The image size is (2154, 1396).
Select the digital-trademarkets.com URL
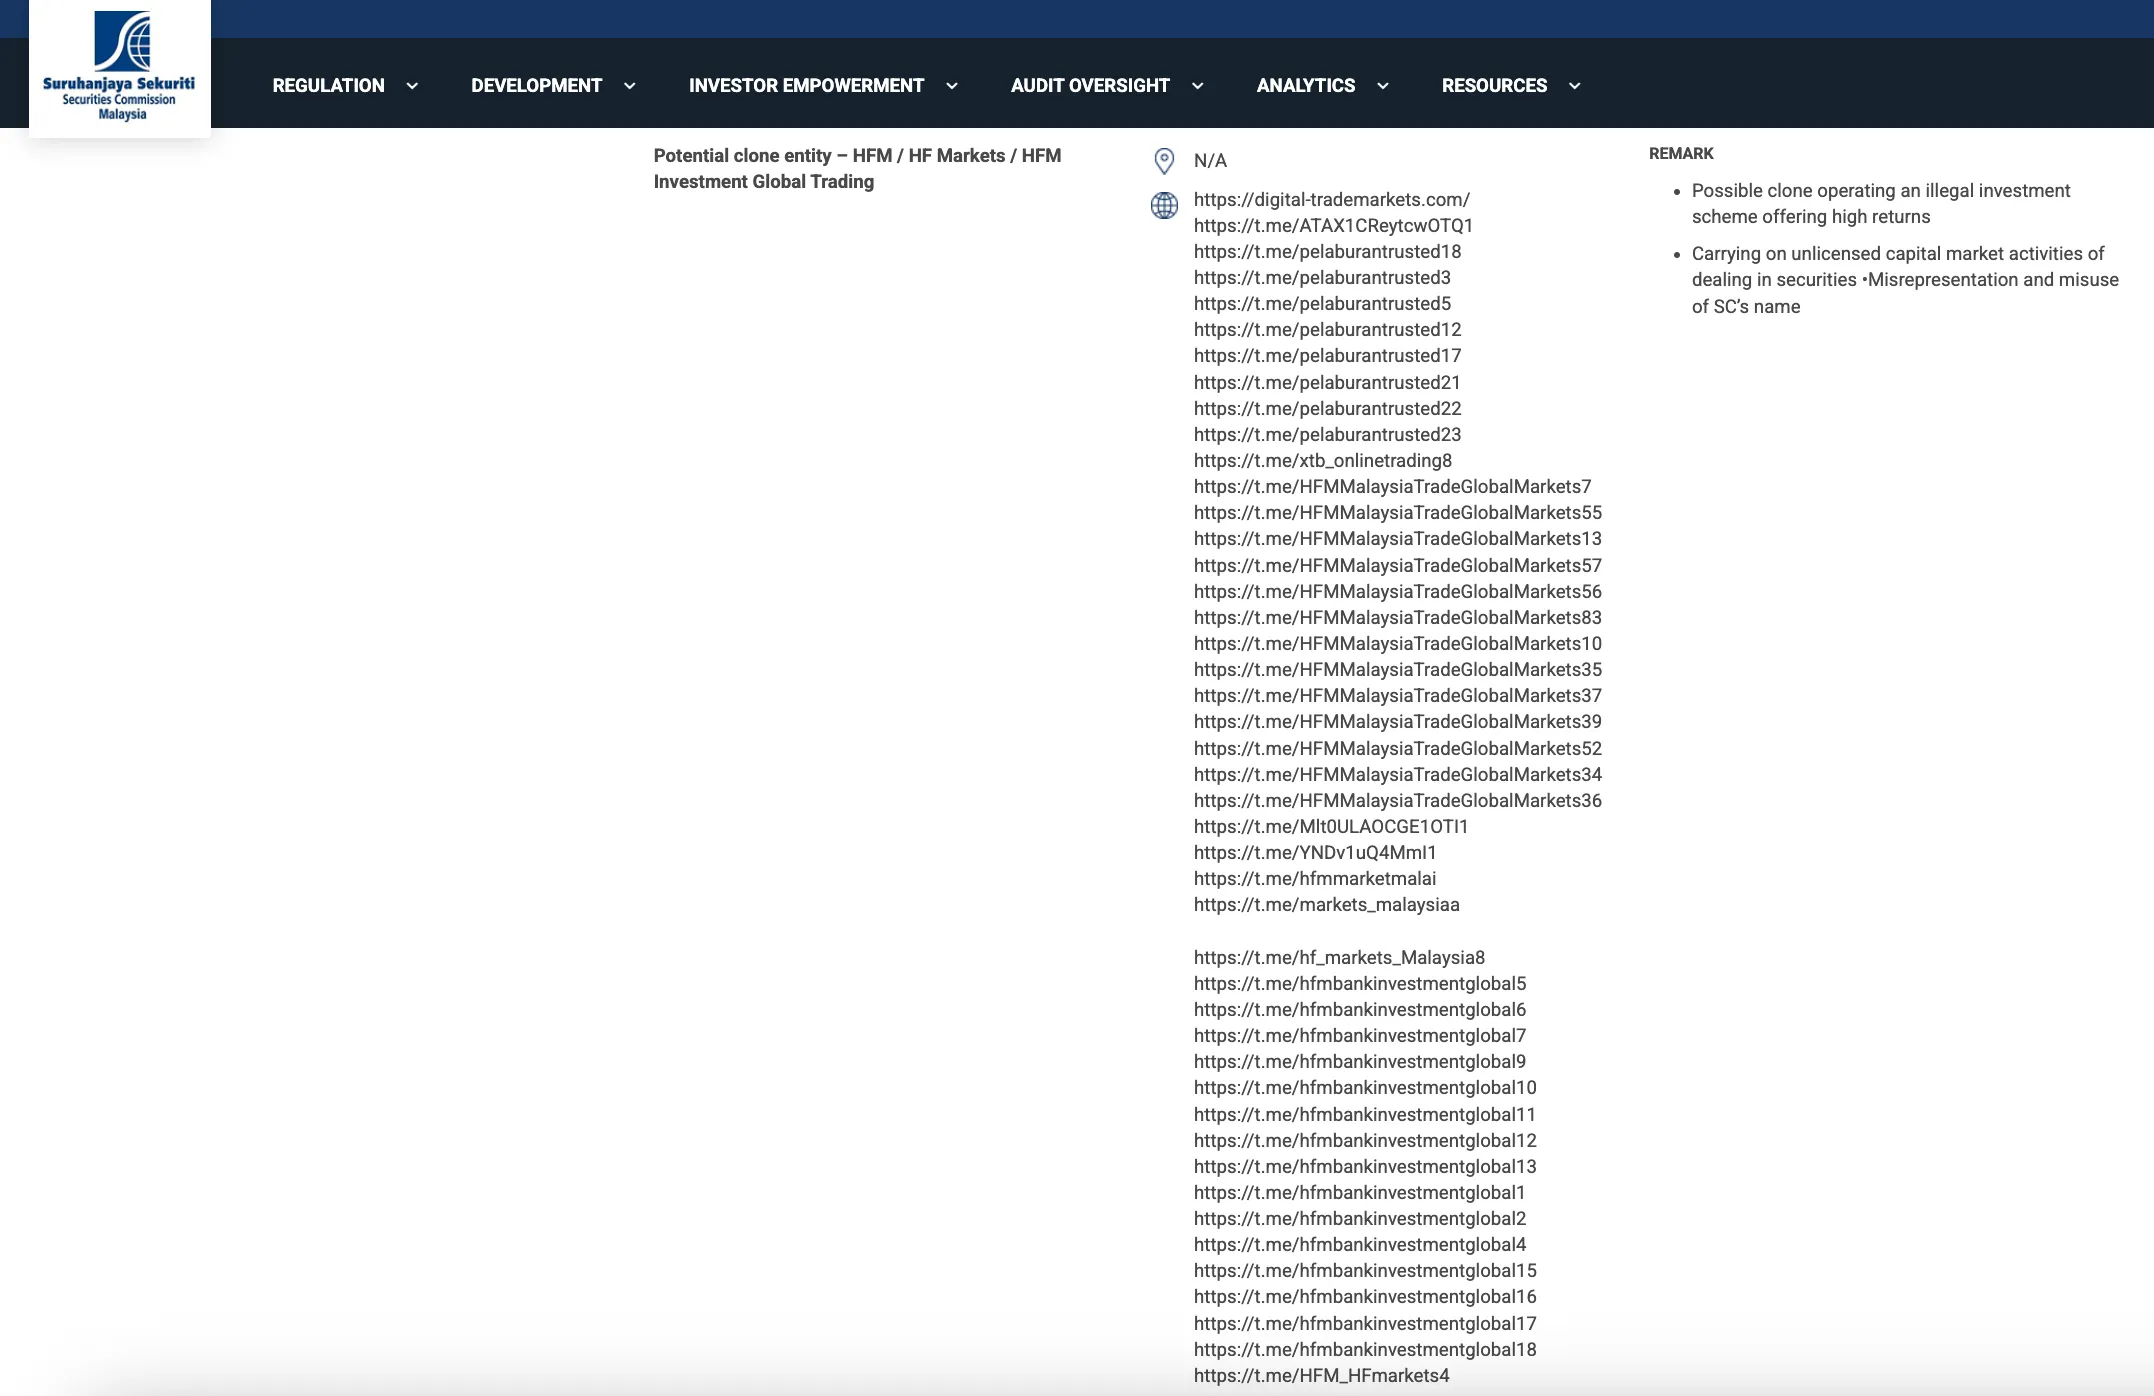pos(1332,200)
